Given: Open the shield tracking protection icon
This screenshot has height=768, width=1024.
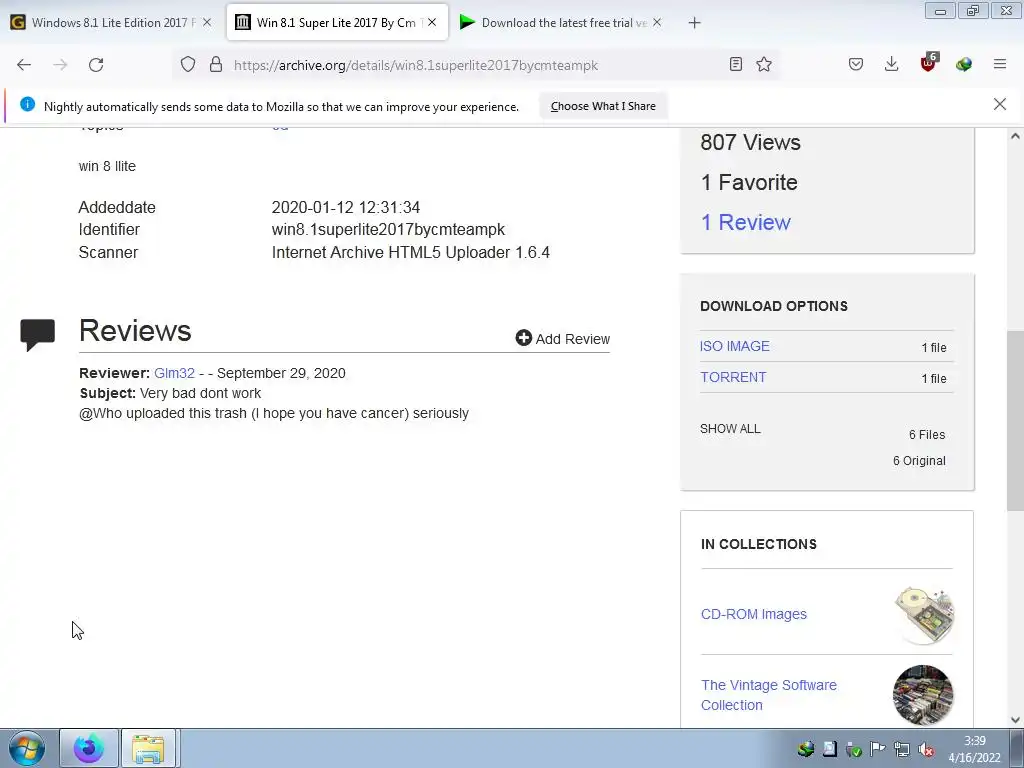Looking at the screenshot, I should click(188, 65).
